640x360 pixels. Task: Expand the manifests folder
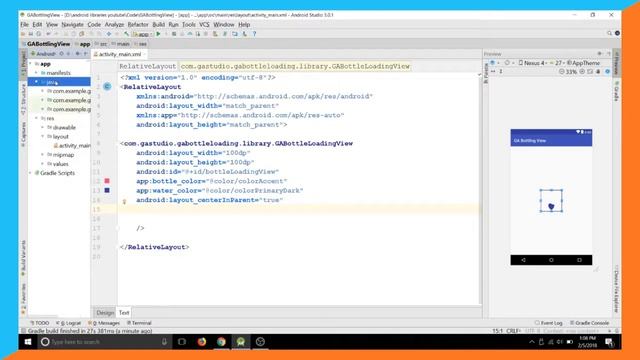36,73
